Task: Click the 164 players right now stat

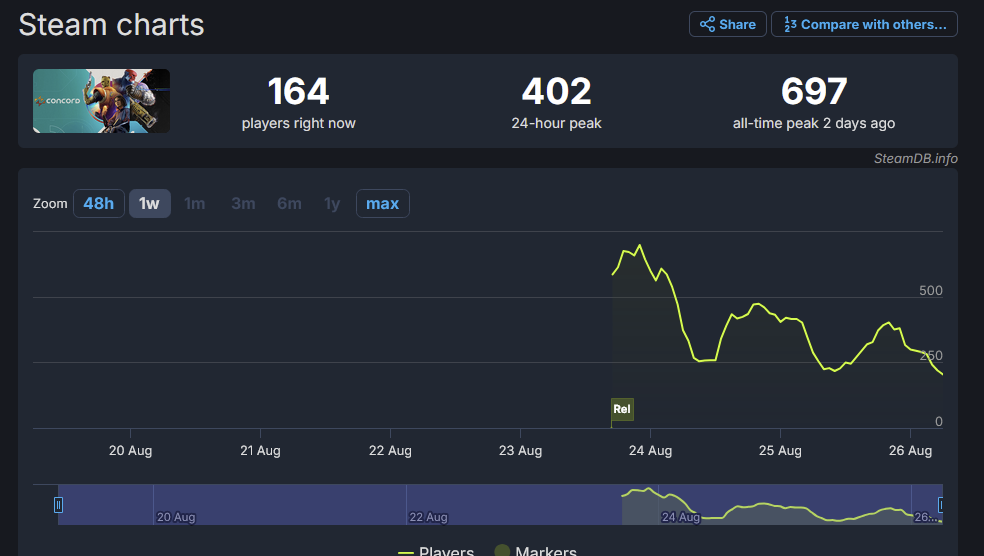Action: click(x=298, y=93)
